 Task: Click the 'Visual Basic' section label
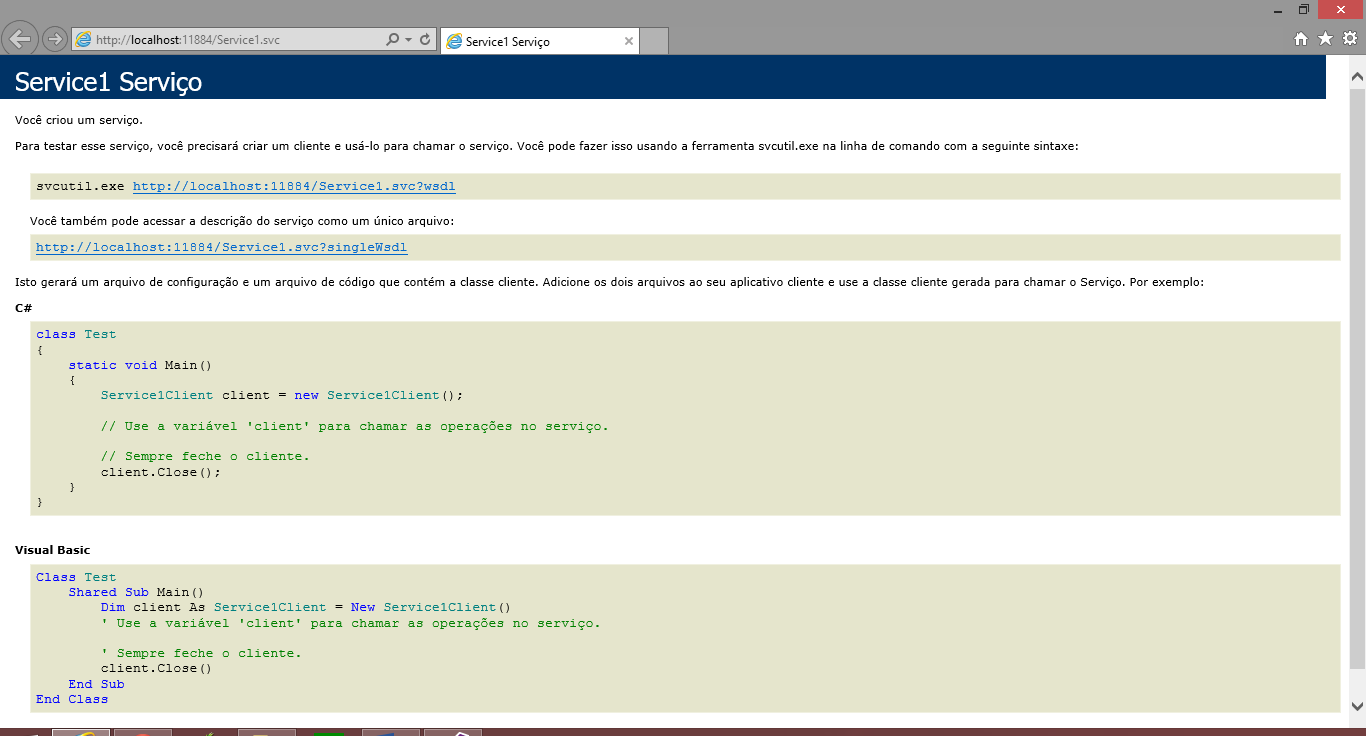[x=53, y=550]
